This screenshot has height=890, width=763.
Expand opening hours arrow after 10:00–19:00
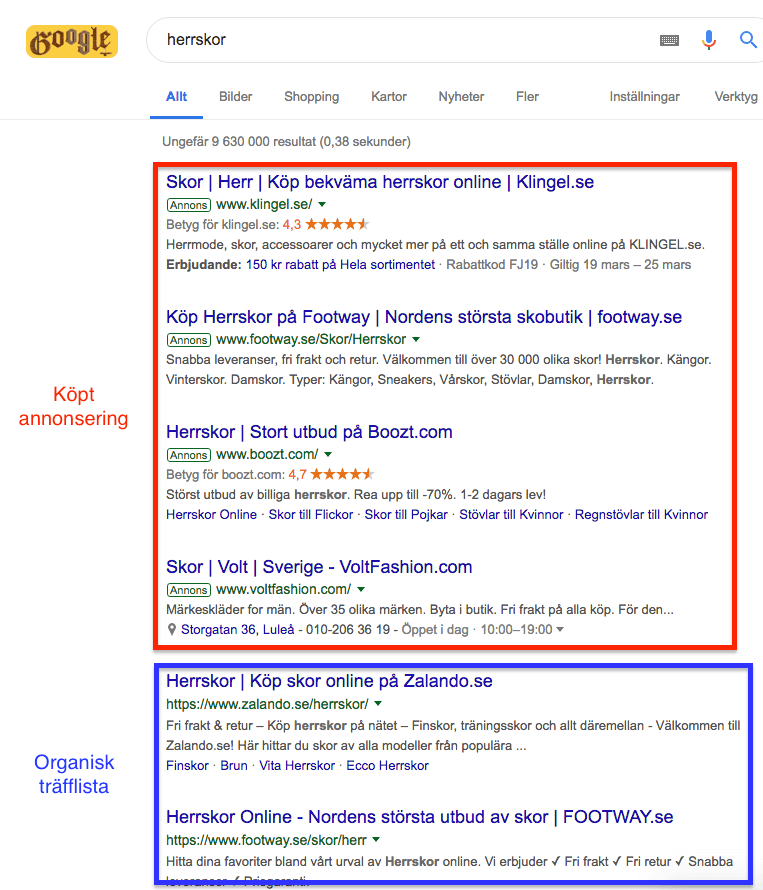[x=560, y=629]
